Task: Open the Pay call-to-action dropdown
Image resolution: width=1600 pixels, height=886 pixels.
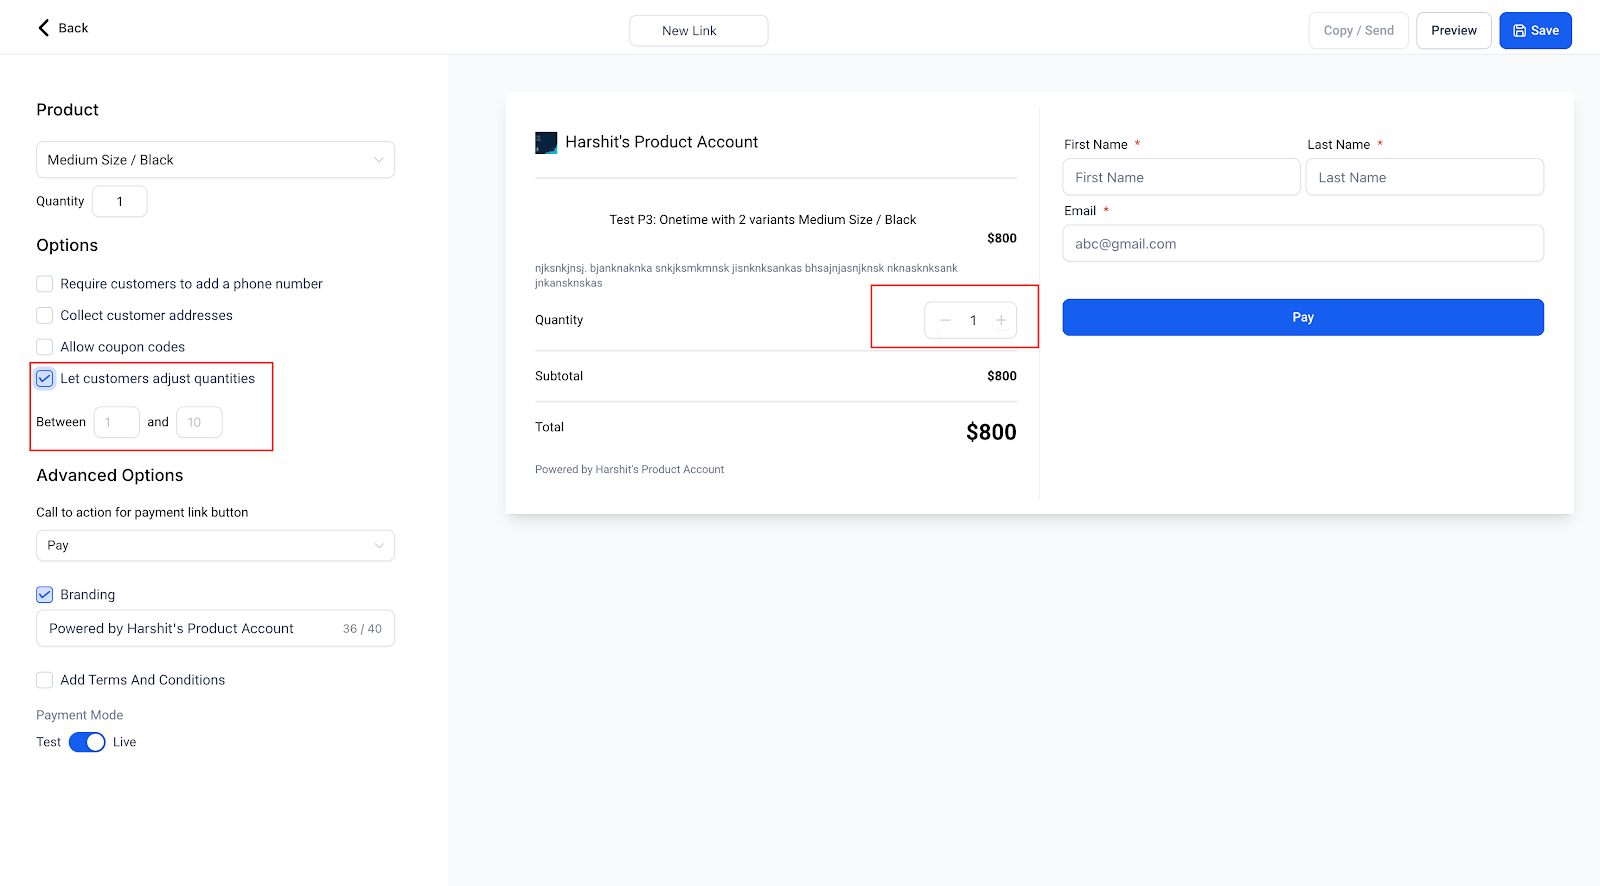Action: (x=215, y=546)
